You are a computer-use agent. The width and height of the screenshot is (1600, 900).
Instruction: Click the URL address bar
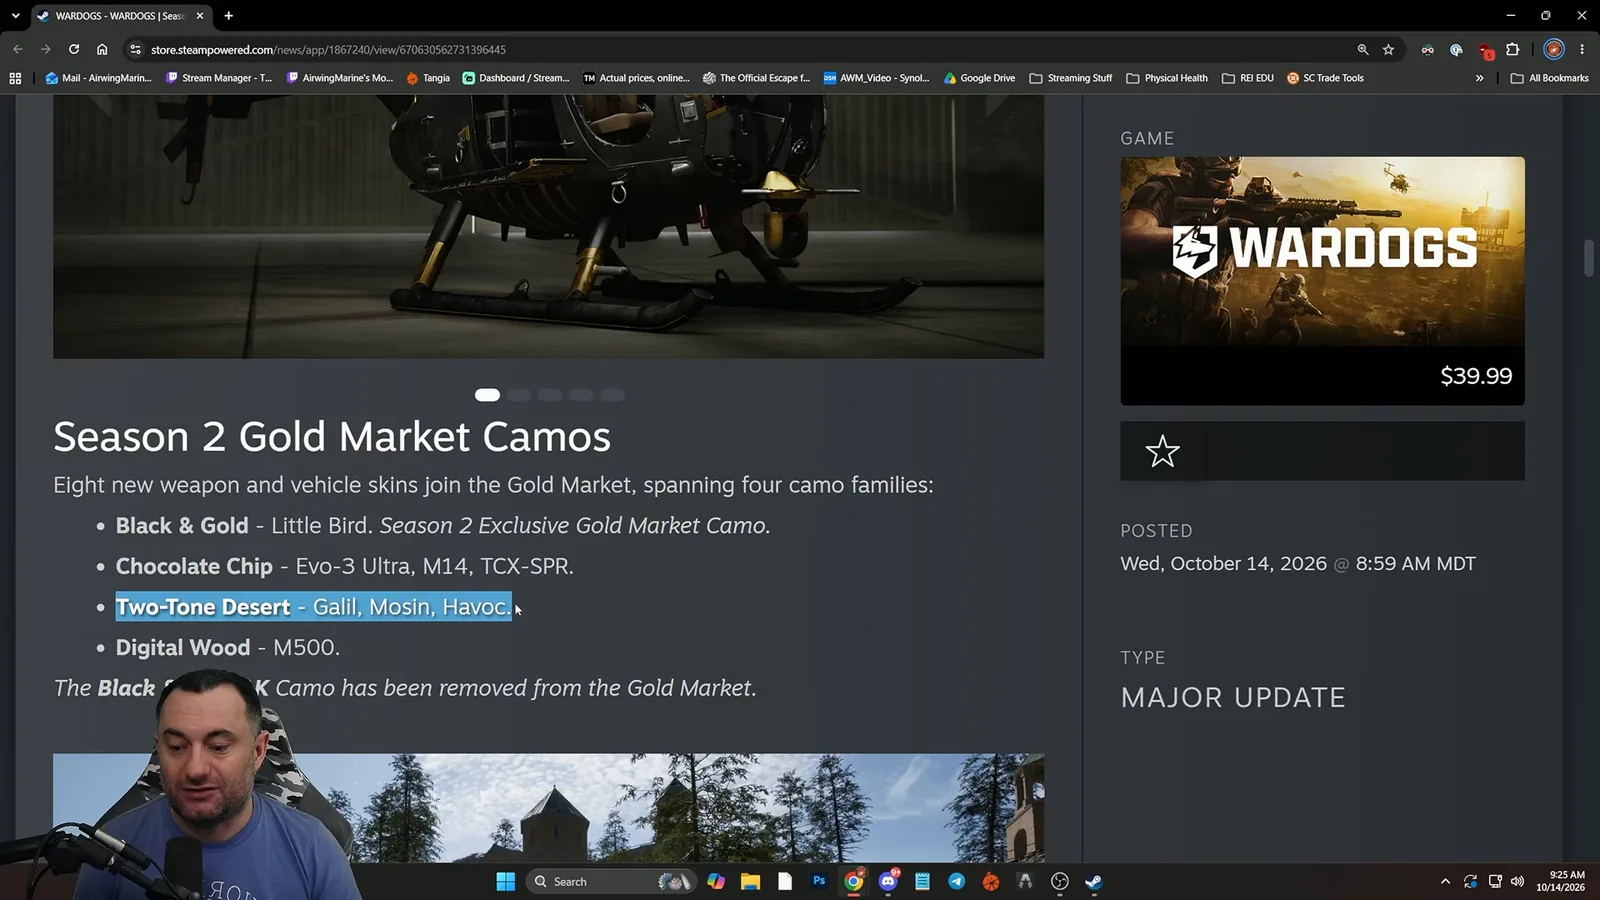740,49
